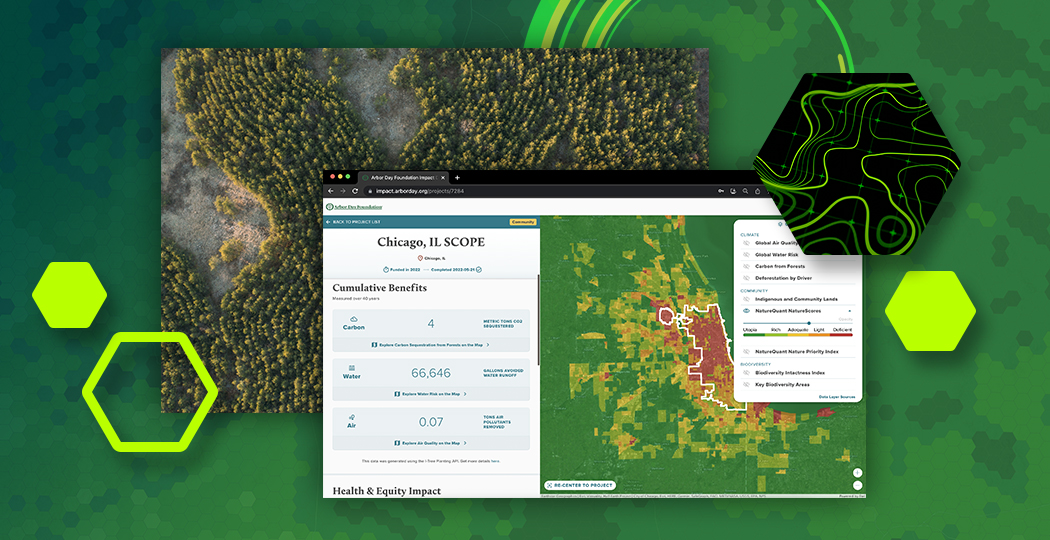This screenshot has width=1050, height=540.
Task: Open Explore Air Quality on the Map
Action: 431,443
